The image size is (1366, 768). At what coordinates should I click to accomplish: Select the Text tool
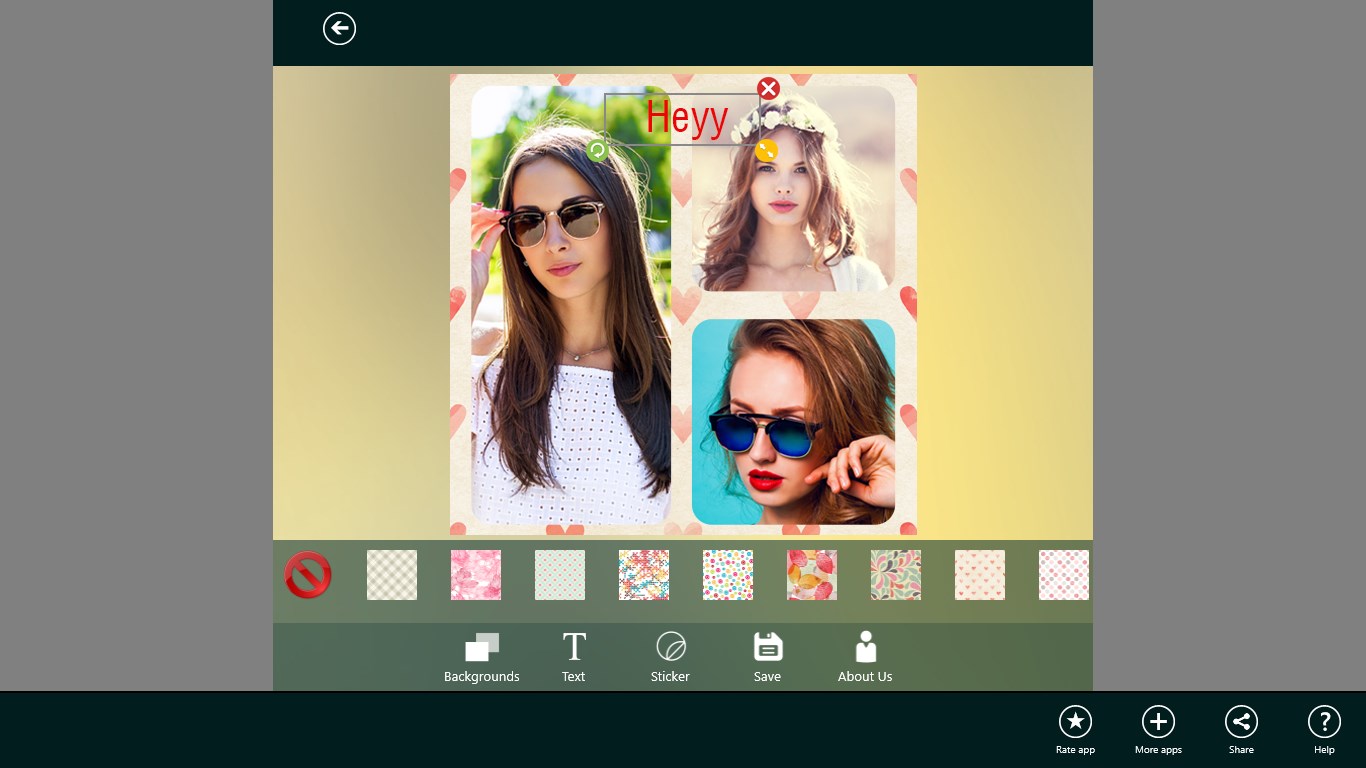(573, 656)
